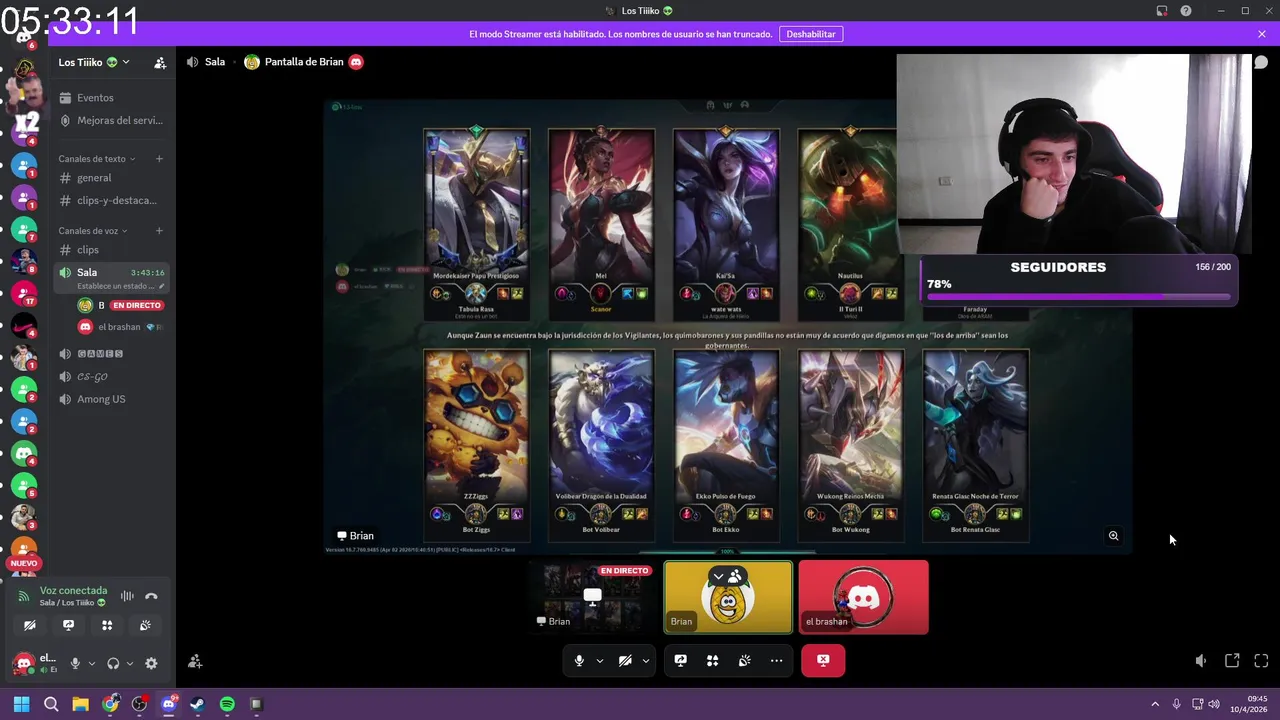The height and width of the screenshot is (720, 1280).
Task: Open the chat bubble icon at top right
Action: (1261, 62)
